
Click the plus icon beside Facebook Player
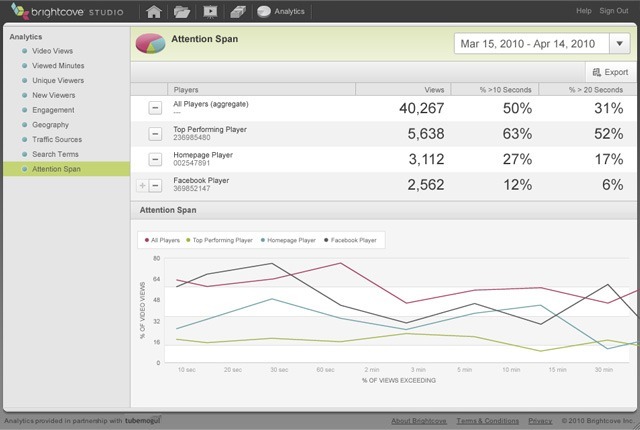coord(142,186)
